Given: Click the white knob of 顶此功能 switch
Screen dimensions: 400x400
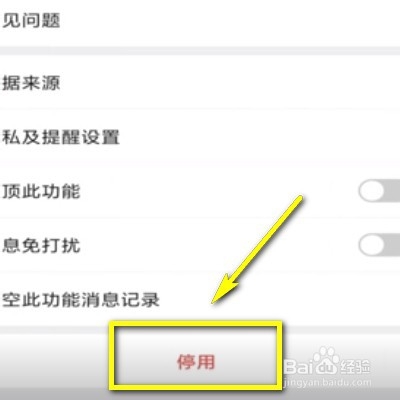Looking at the screenshot, I should [371, 191].
